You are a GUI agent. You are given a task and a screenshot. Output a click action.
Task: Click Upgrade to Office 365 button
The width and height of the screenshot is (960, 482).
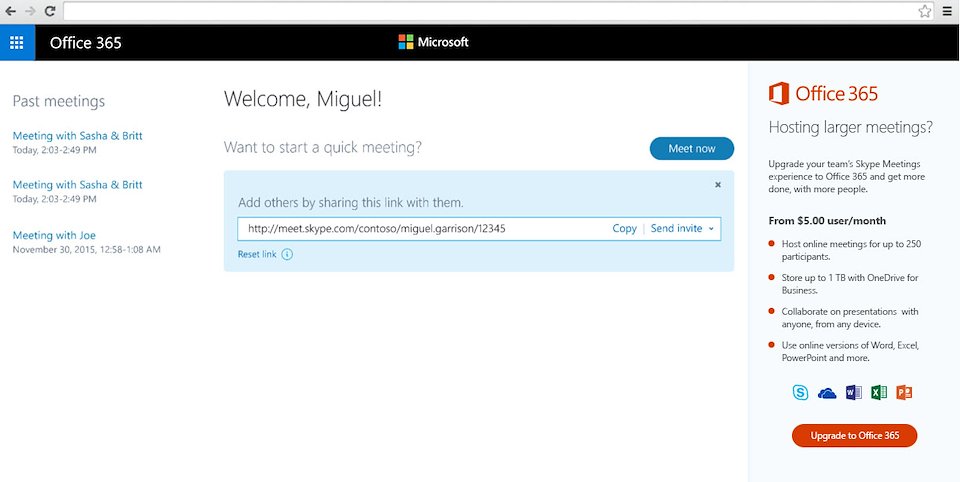point(855,435)
